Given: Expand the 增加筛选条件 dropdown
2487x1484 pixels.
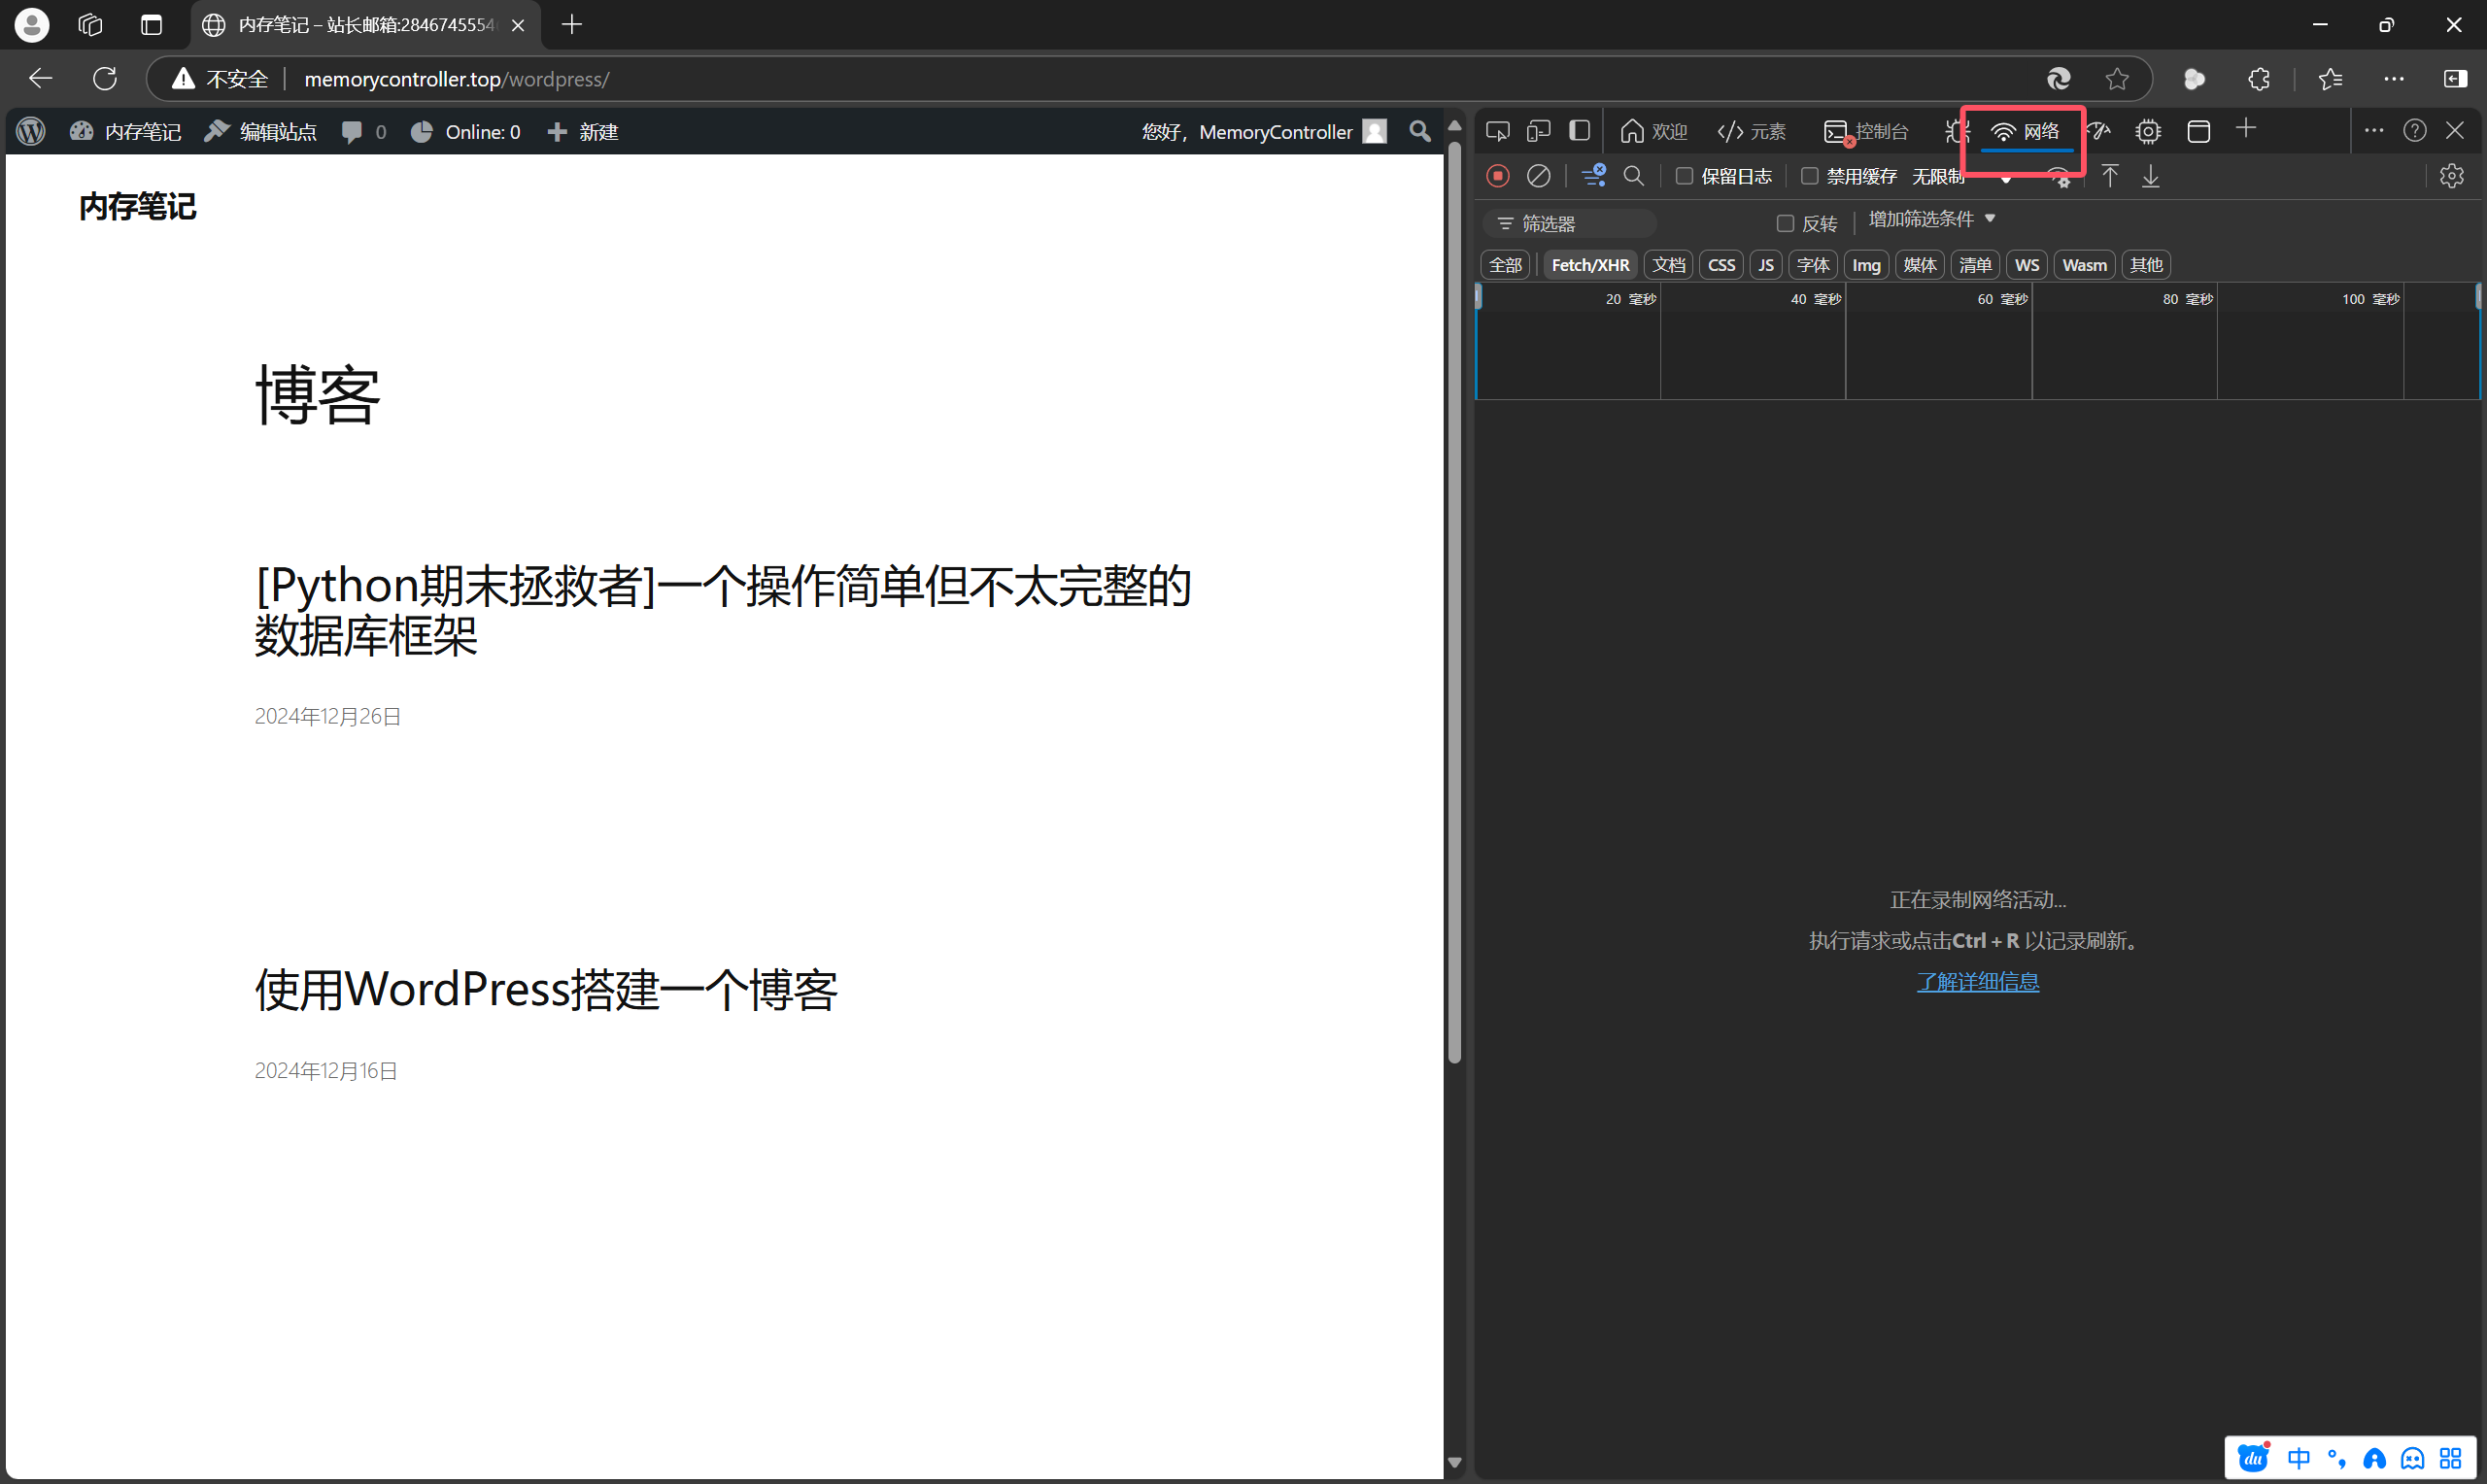Looking at the screenshot, I should click(1932, 219).
